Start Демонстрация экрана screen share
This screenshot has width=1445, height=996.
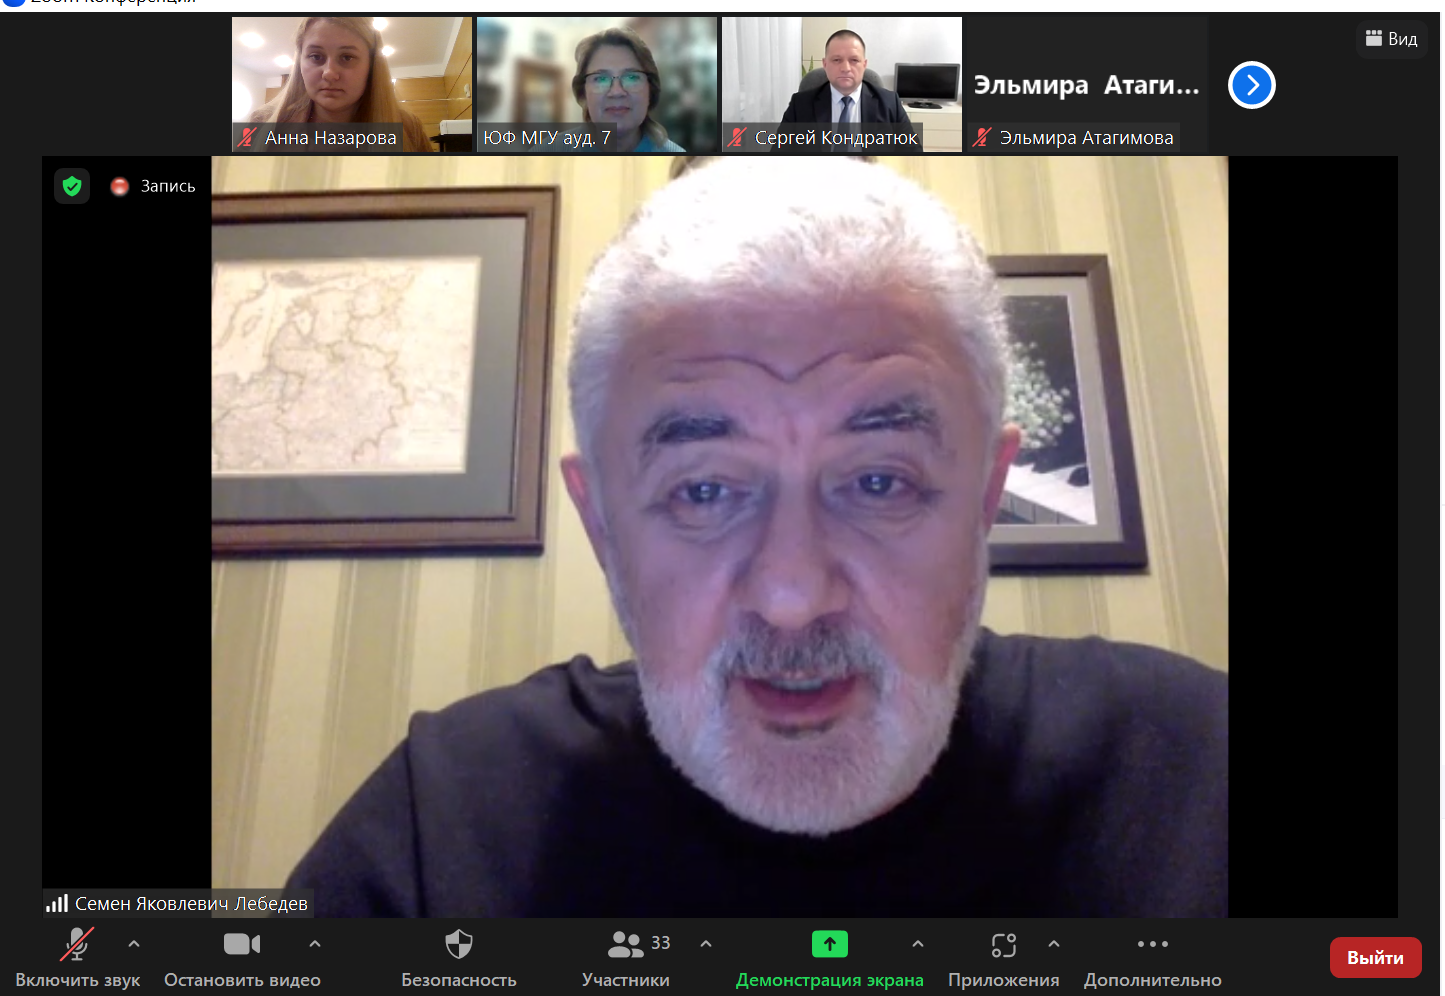point(829,957)
